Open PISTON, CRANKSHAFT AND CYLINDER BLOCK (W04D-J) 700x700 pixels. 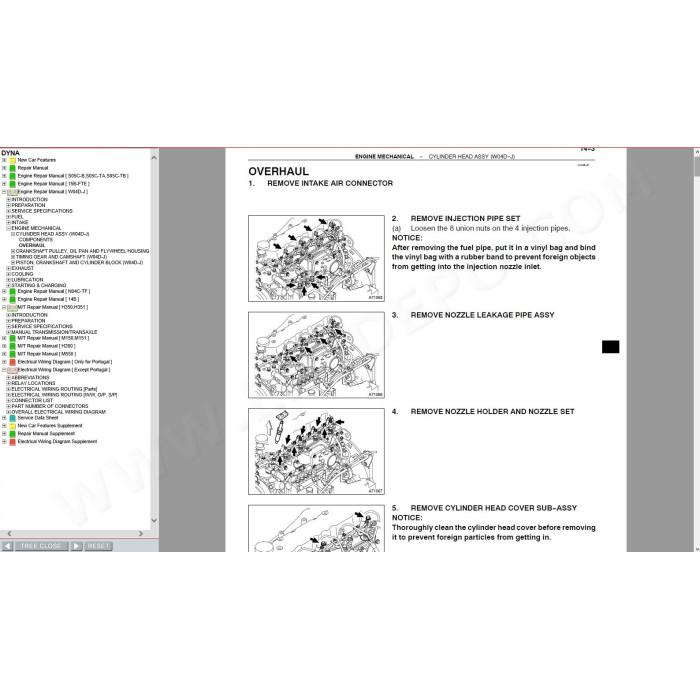[x=79, y=263]
